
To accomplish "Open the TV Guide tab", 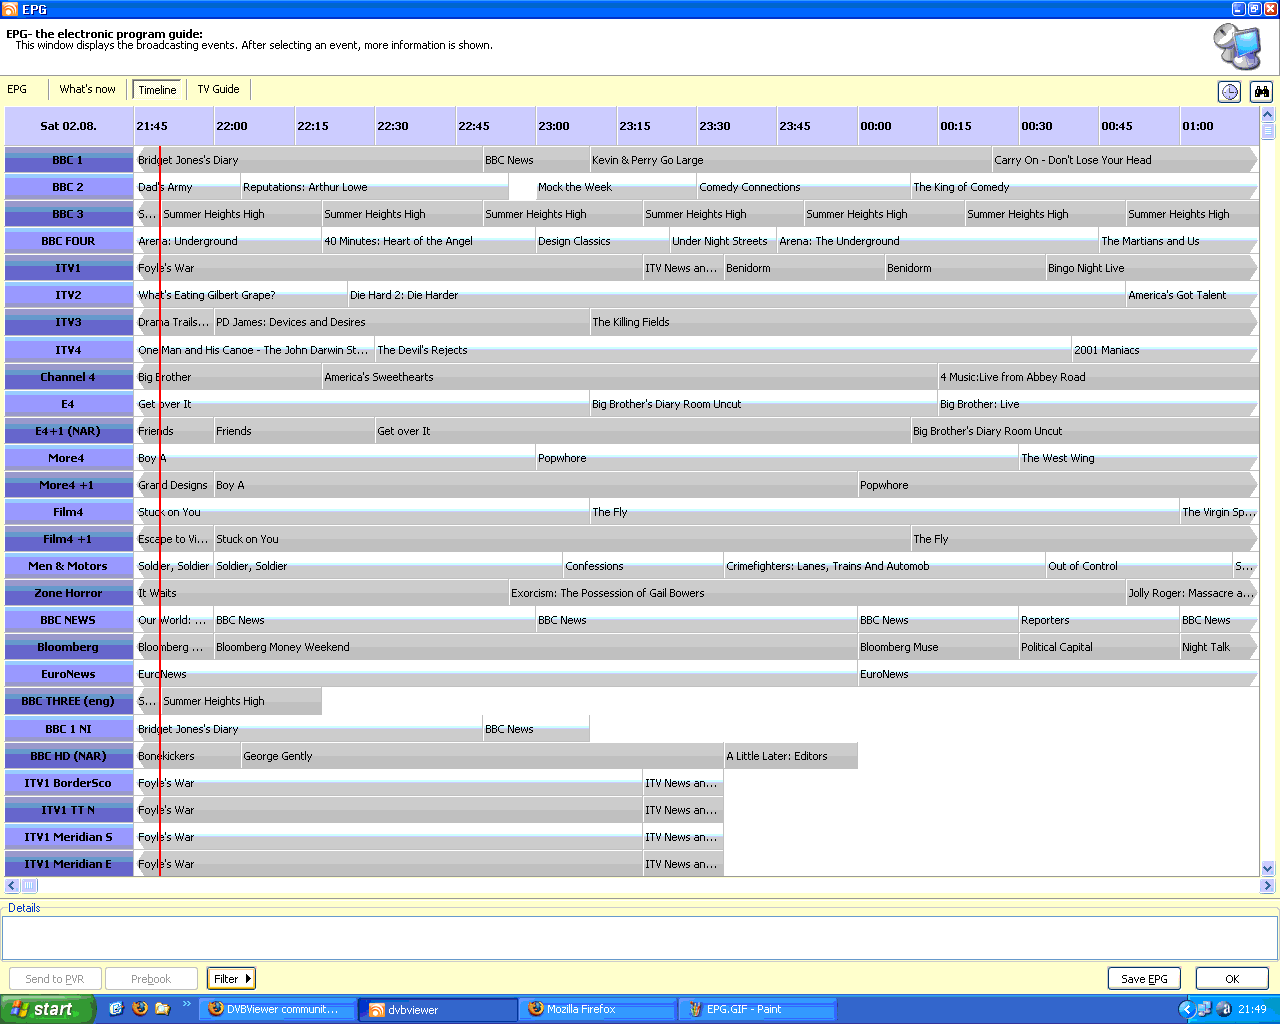I will (x=218, y=89).
